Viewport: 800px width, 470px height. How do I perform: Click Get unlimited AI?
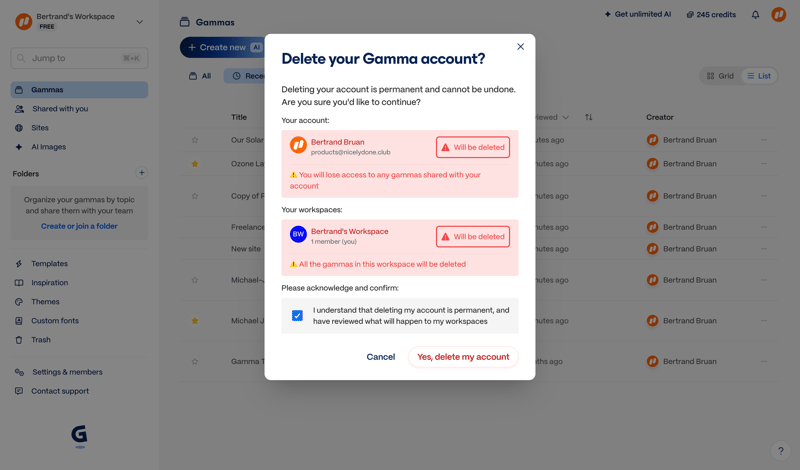638,14
